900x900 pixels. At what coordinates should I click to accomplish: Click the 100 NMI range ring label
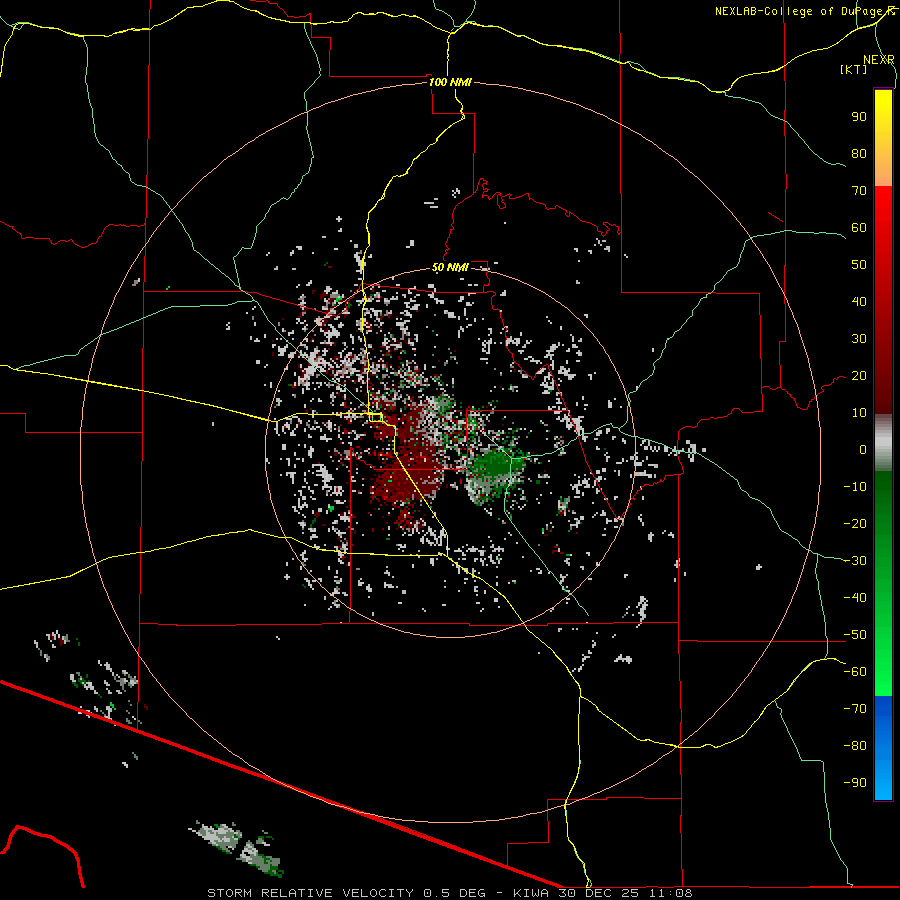[451, 82]
